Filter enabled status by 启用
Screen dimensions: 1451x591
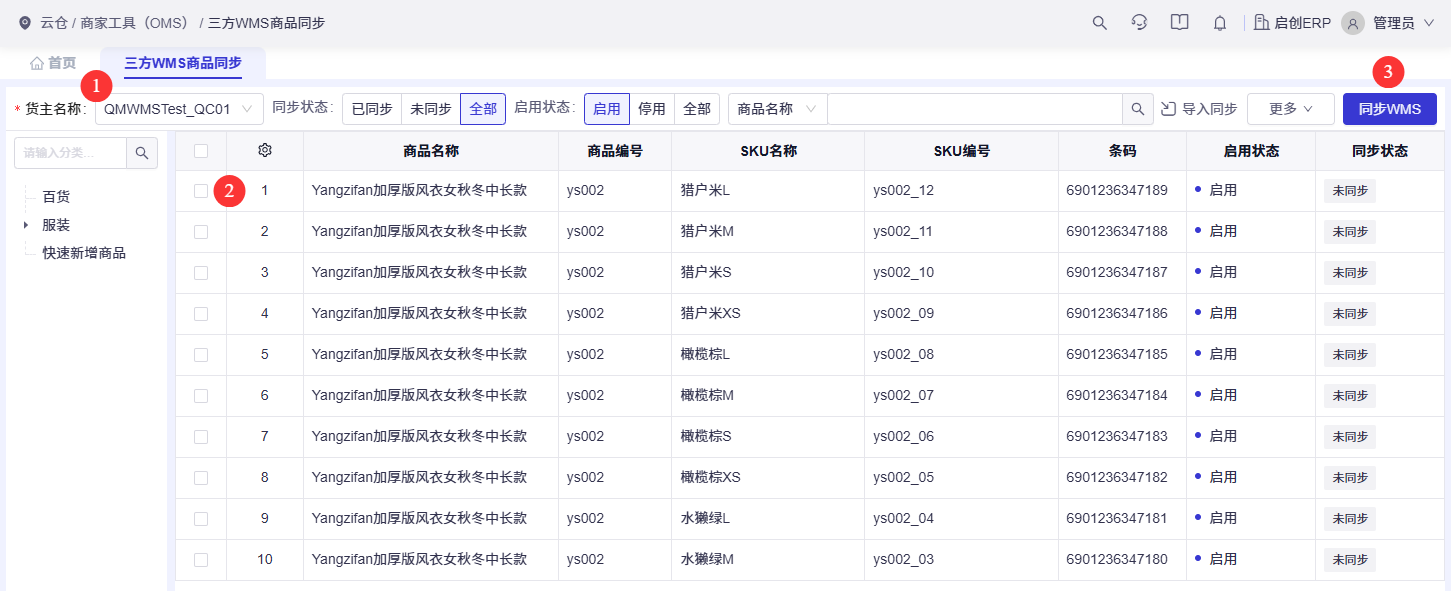pos(607,109)
